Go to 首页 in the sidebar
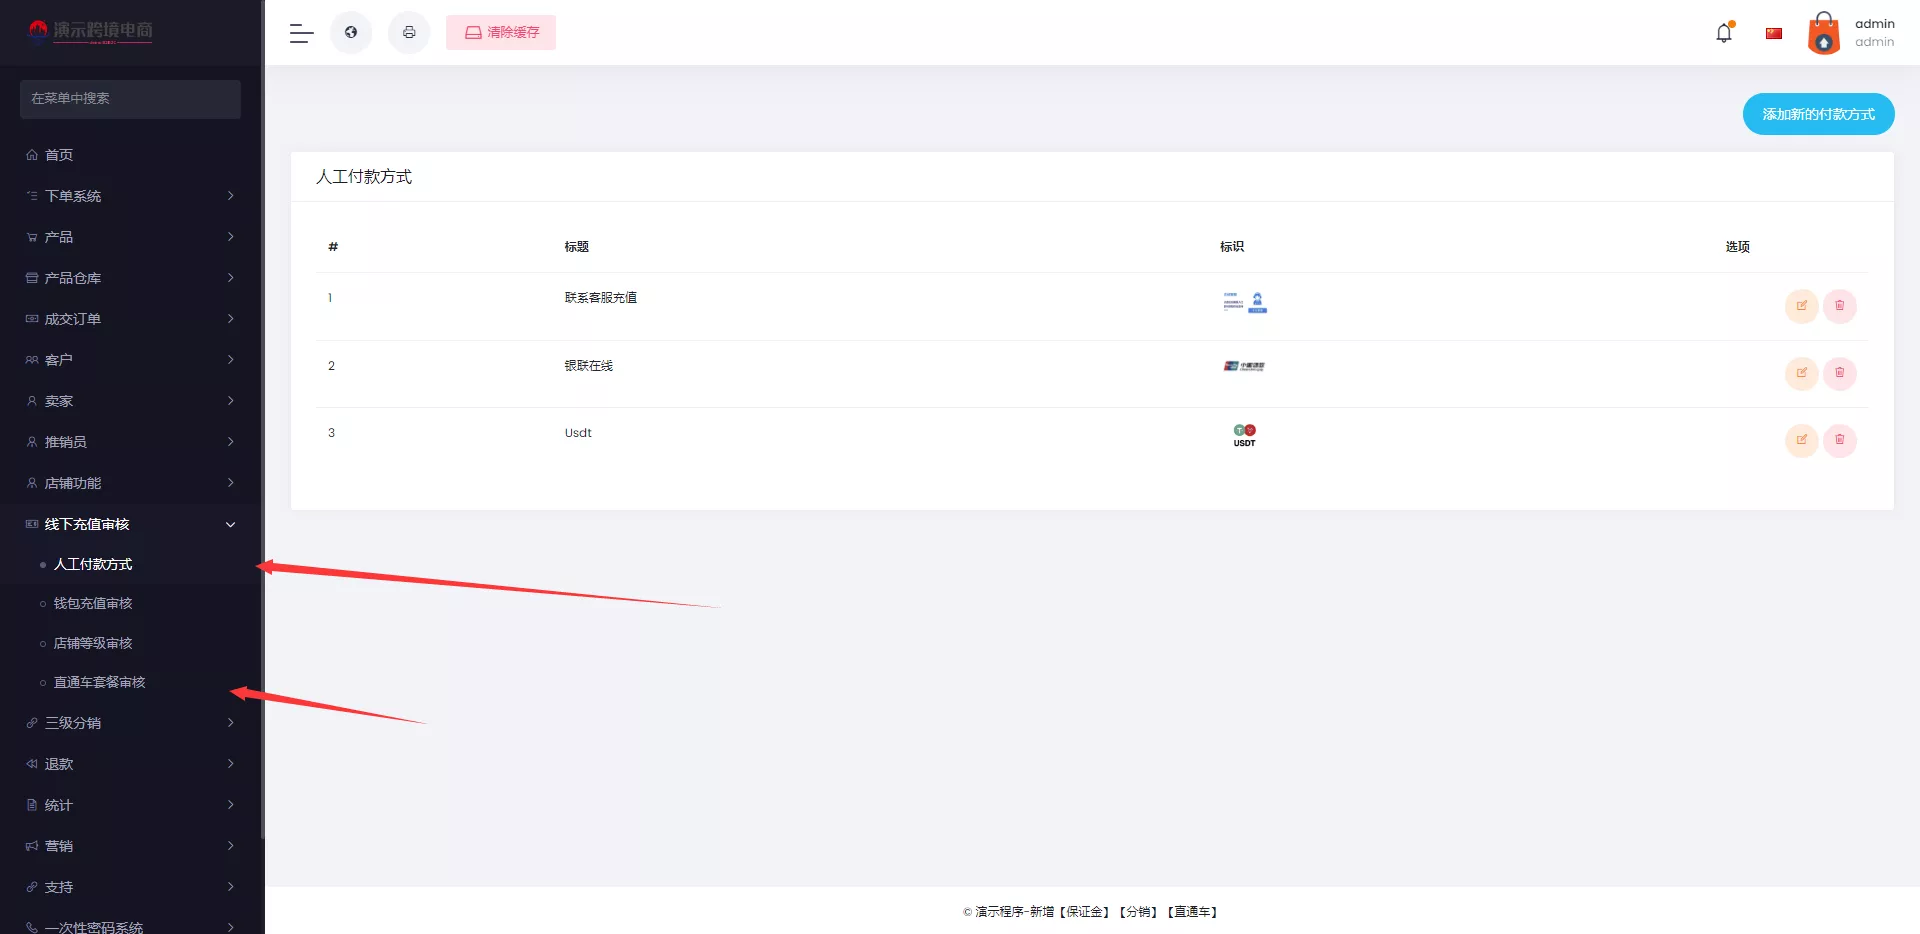This screenshot has height=934, width=1920. click(x=59, y=155)
